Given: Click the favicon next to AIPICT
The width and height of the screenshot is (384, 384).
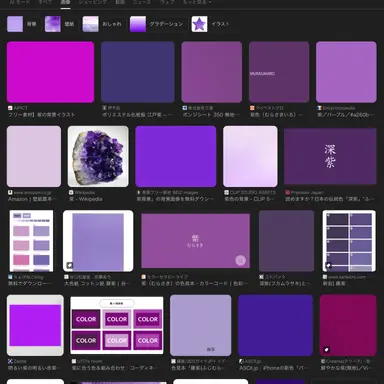Looking at the screenshot, I should (x=10, y=108).
